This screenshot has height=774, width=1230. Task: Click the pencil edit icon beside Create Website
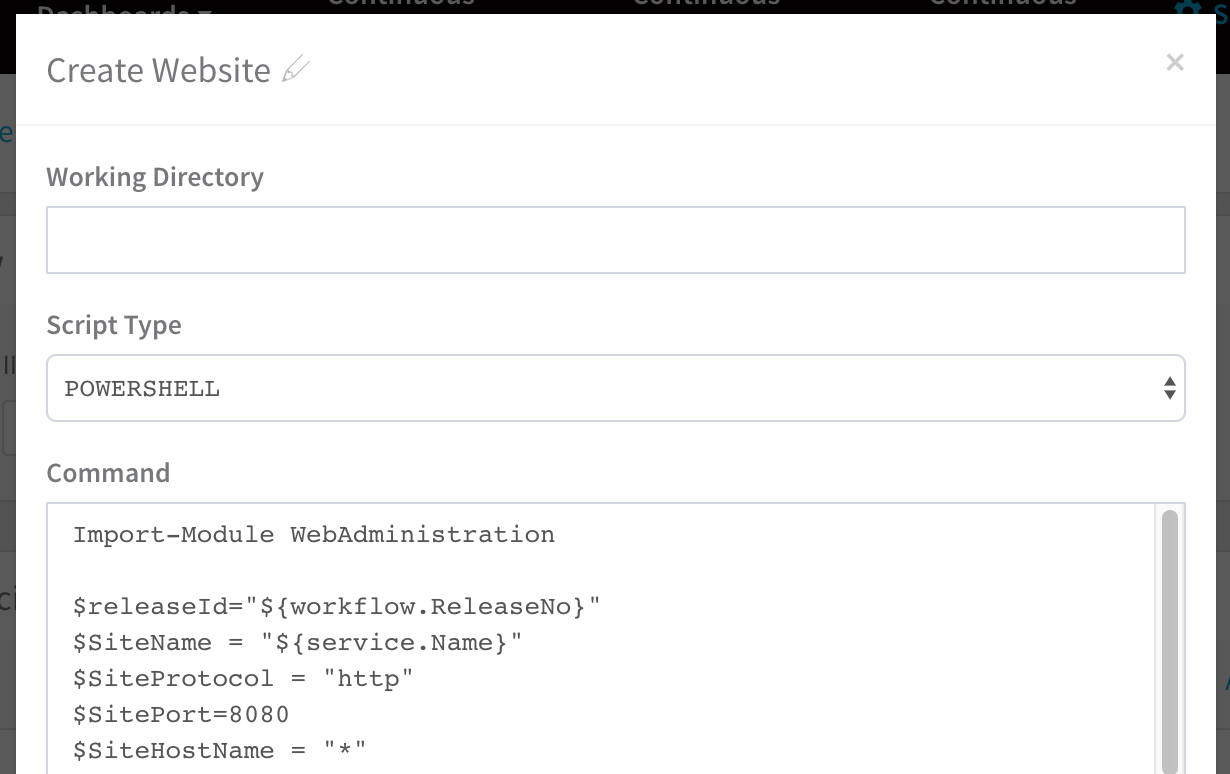[296, 70]
